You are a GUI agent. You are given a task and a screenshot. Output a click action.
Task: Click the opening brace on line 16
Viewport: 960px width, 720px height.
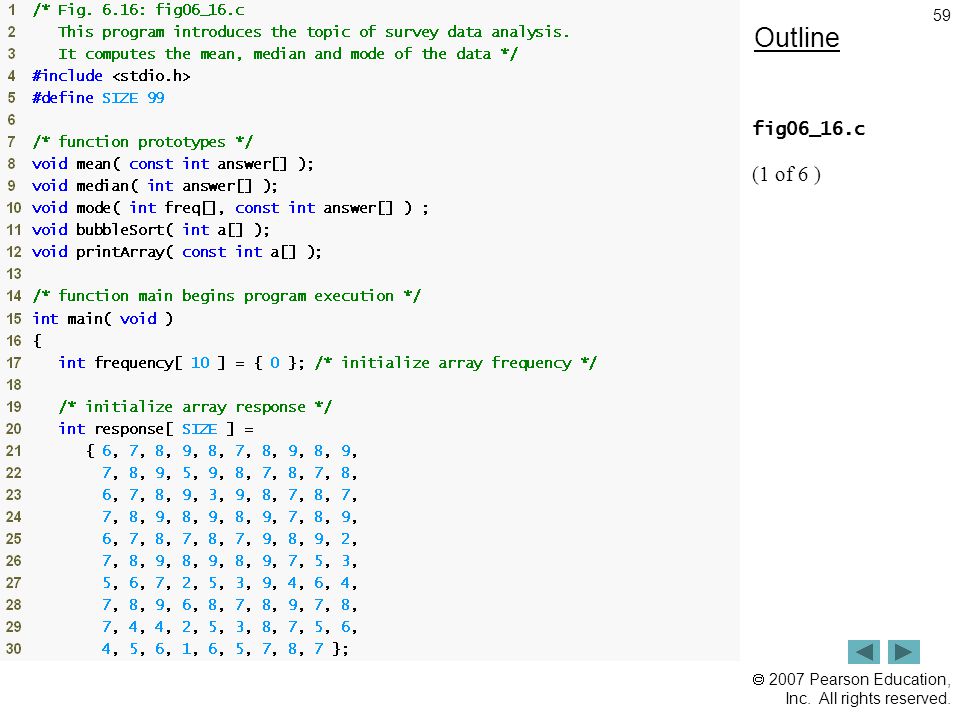(x=37, y=340)
